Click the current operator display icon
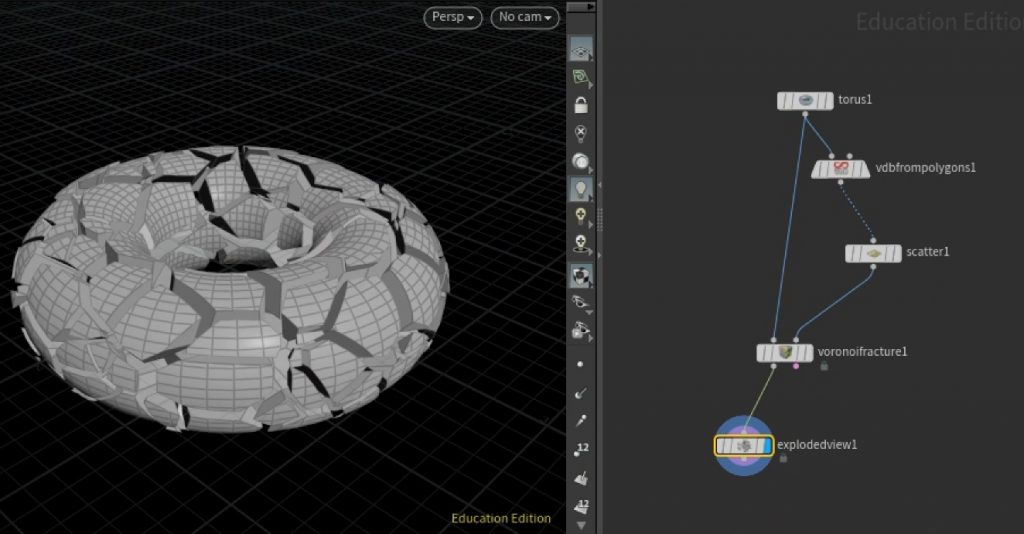 click(x=580, y=332)
